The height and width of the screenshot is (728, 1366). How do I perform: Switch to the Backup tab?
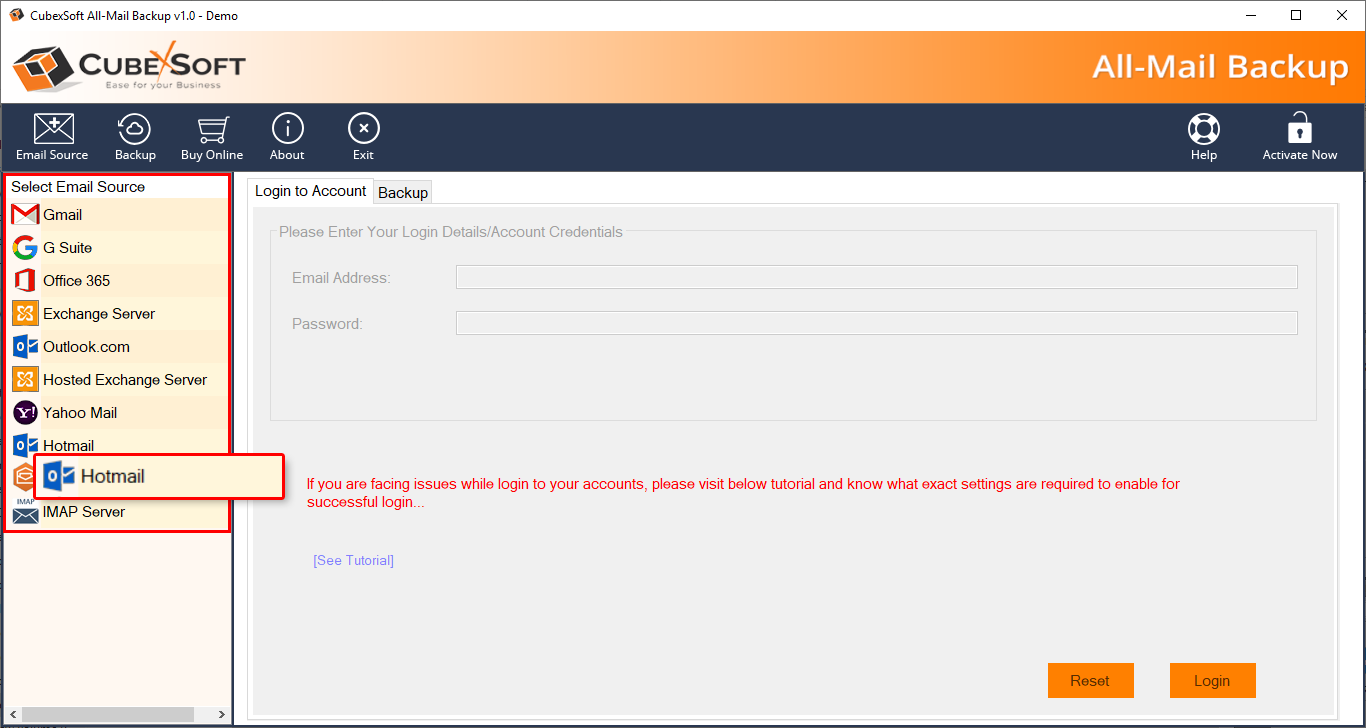coord(403,193)
